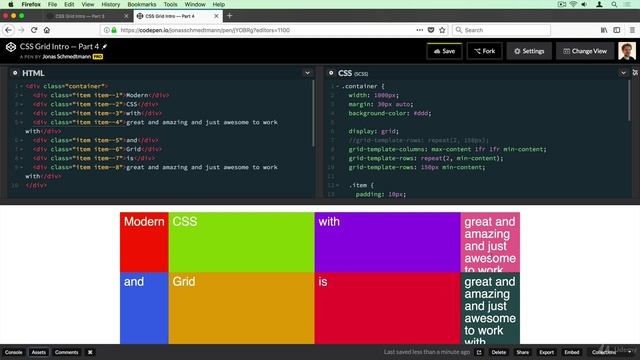The width and height of the screenshot is (640, 360).
Task: Bookmark this page with the star
Action: click(x=442, y=30)
